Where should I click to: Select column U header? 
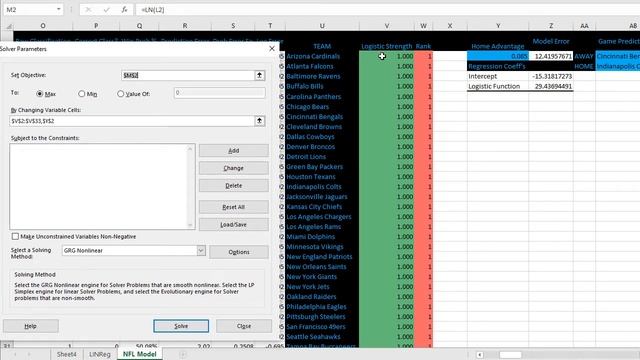322,26
